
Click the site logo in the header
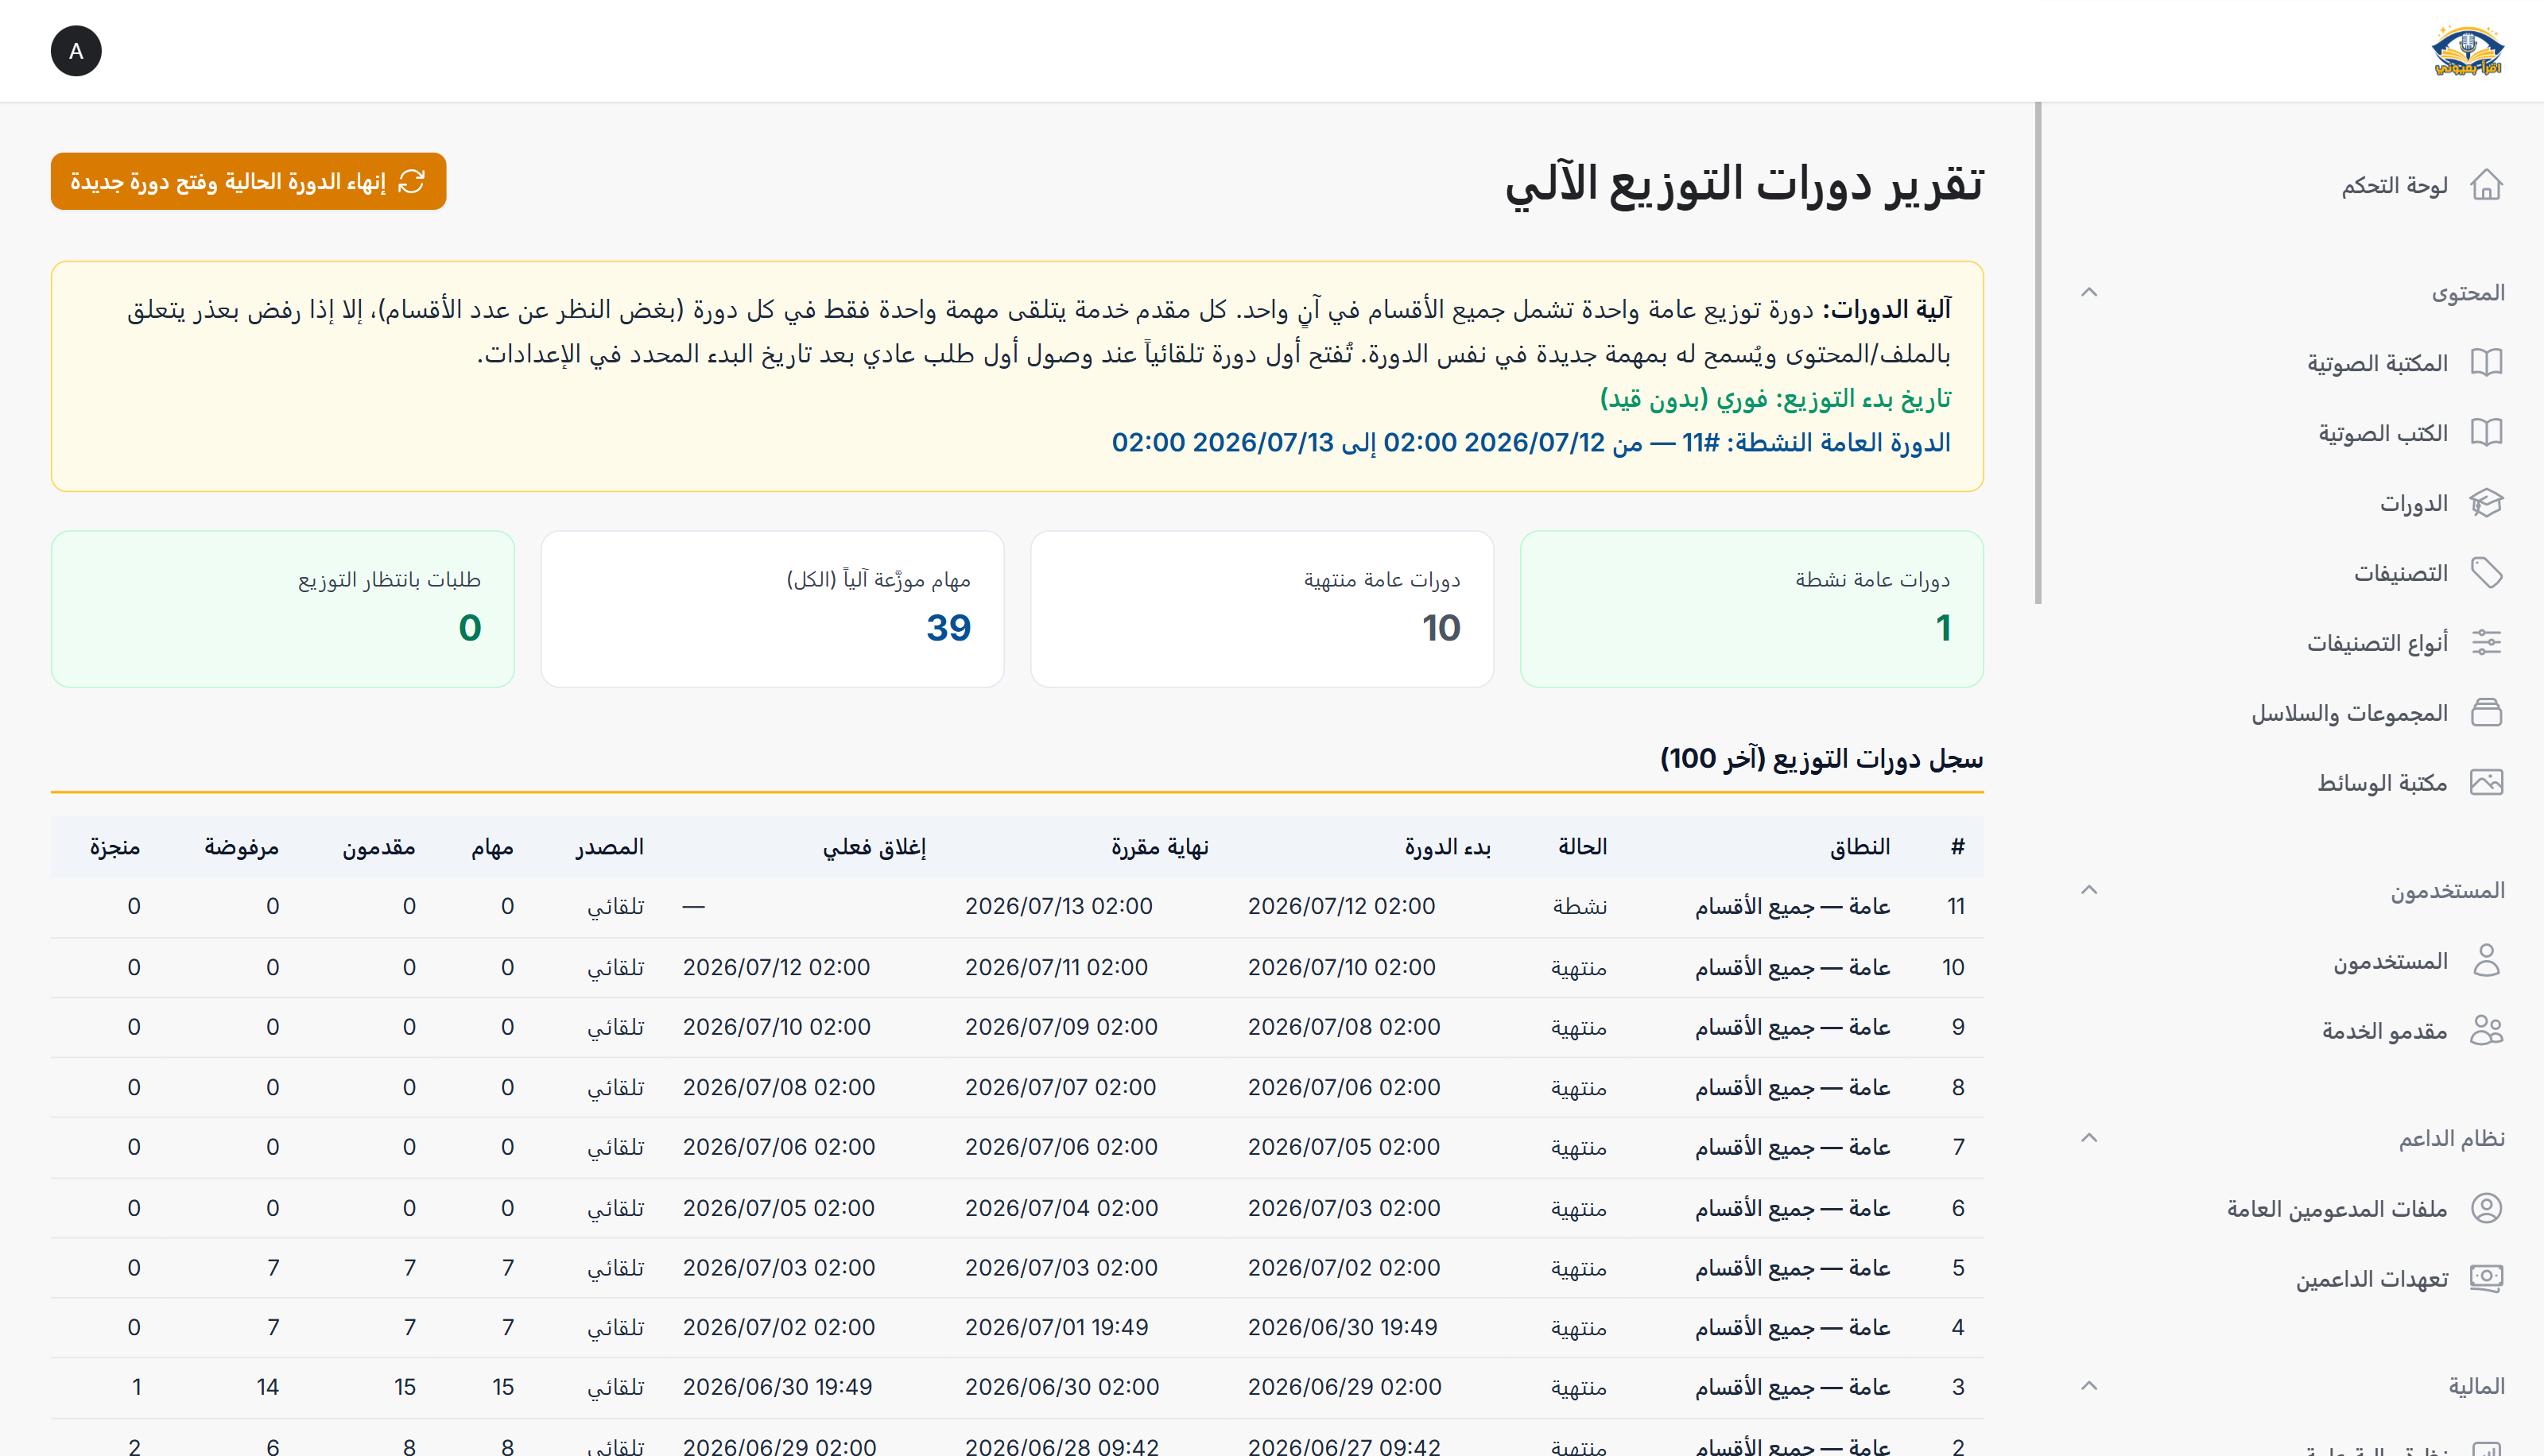pyautogui.click(x=2468, y=51)
